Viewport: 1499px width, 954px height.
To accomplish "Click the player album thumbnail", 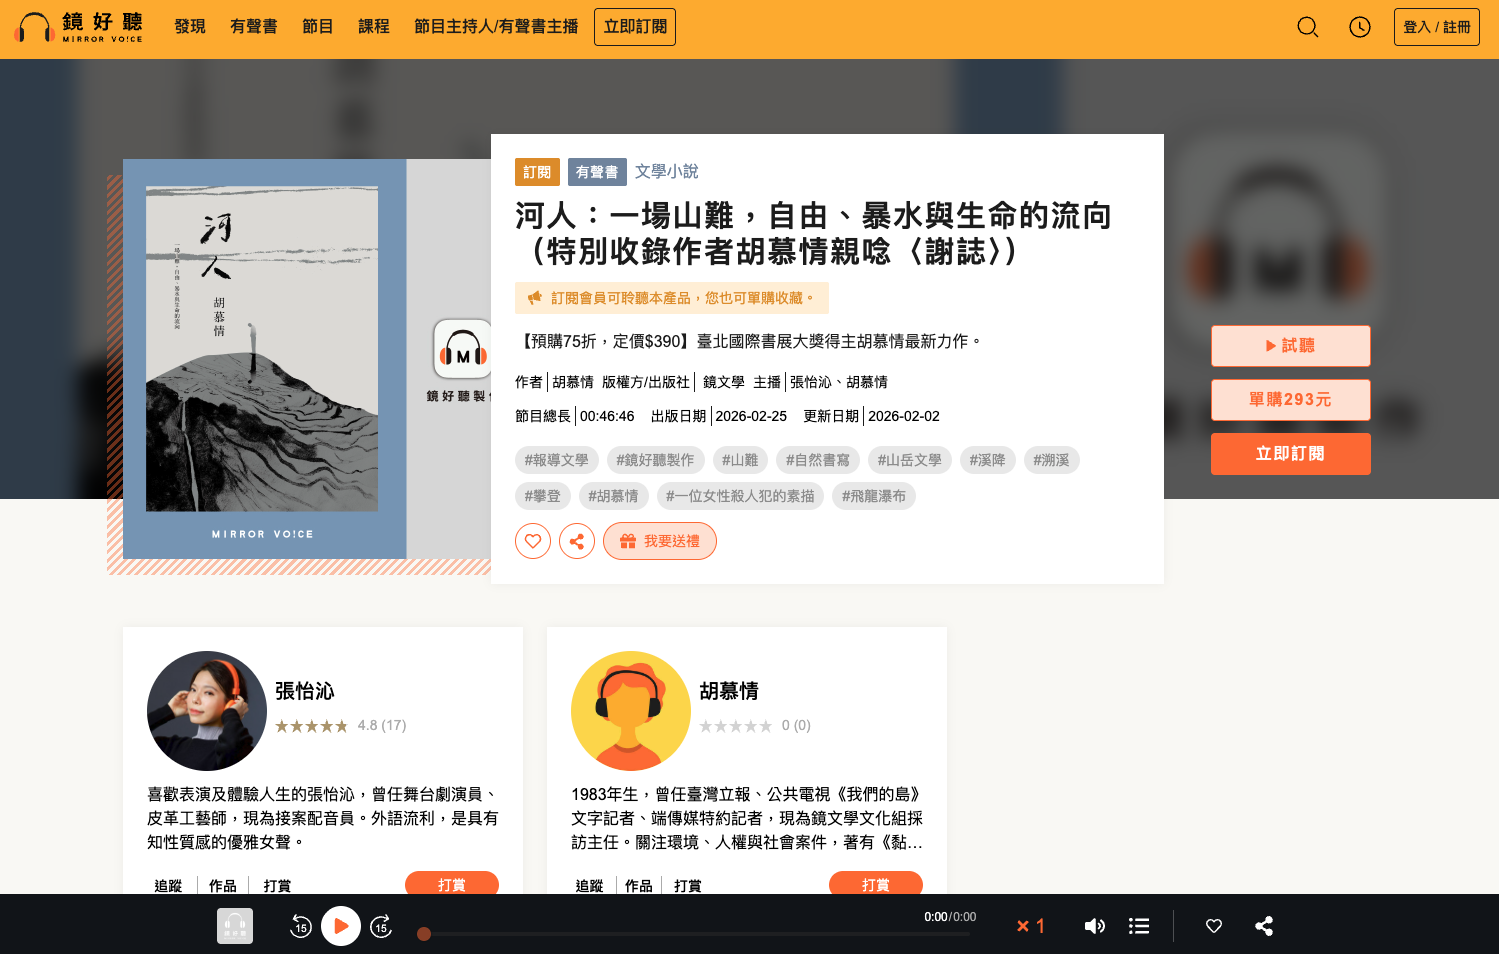I will (235, 926).
